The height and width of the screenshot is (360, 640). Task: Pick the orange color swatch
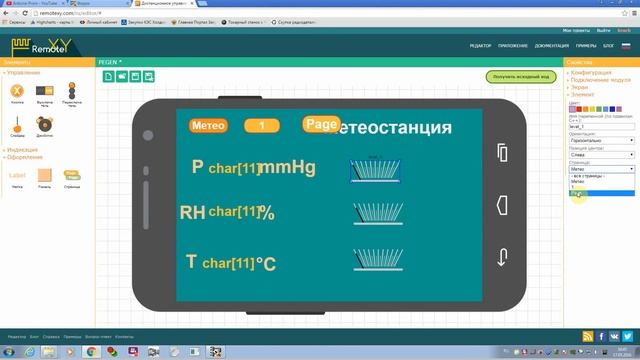586,109
